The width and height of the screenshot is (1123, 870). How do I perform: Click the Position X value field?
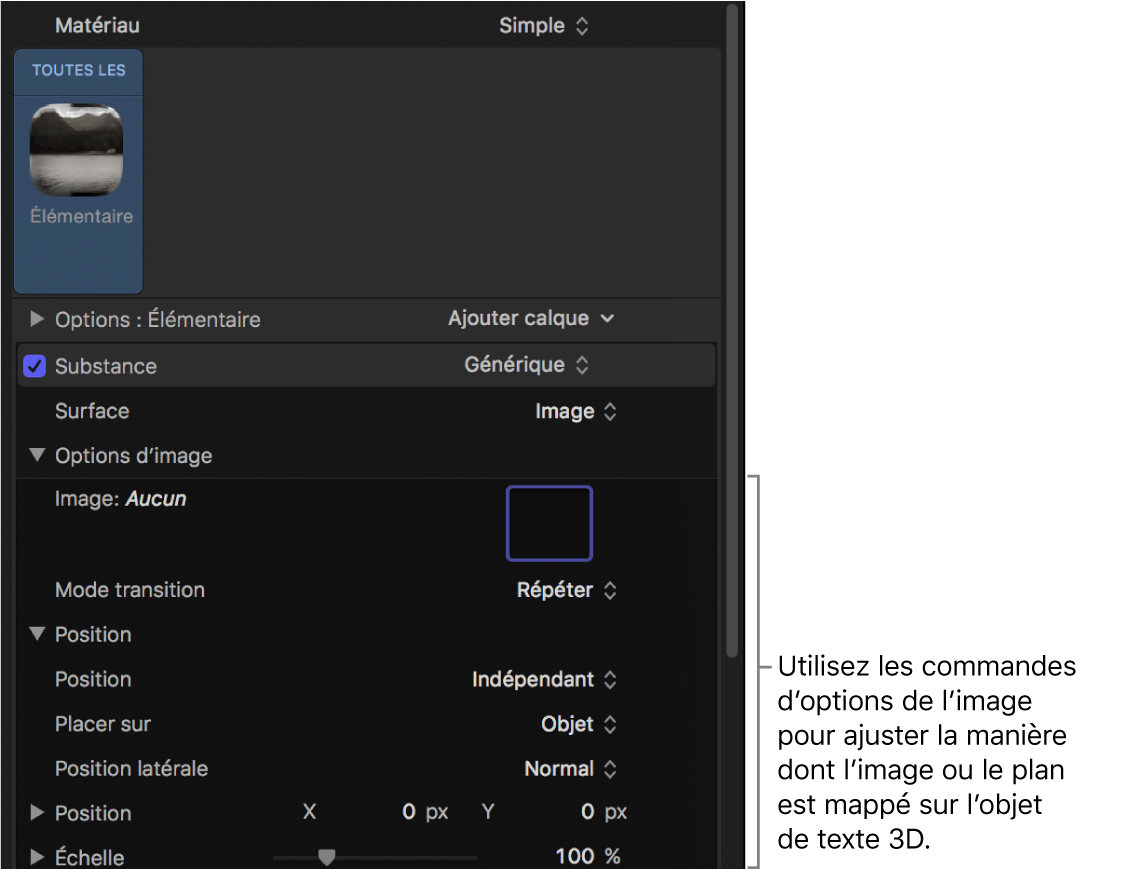(x=409, y=812)
